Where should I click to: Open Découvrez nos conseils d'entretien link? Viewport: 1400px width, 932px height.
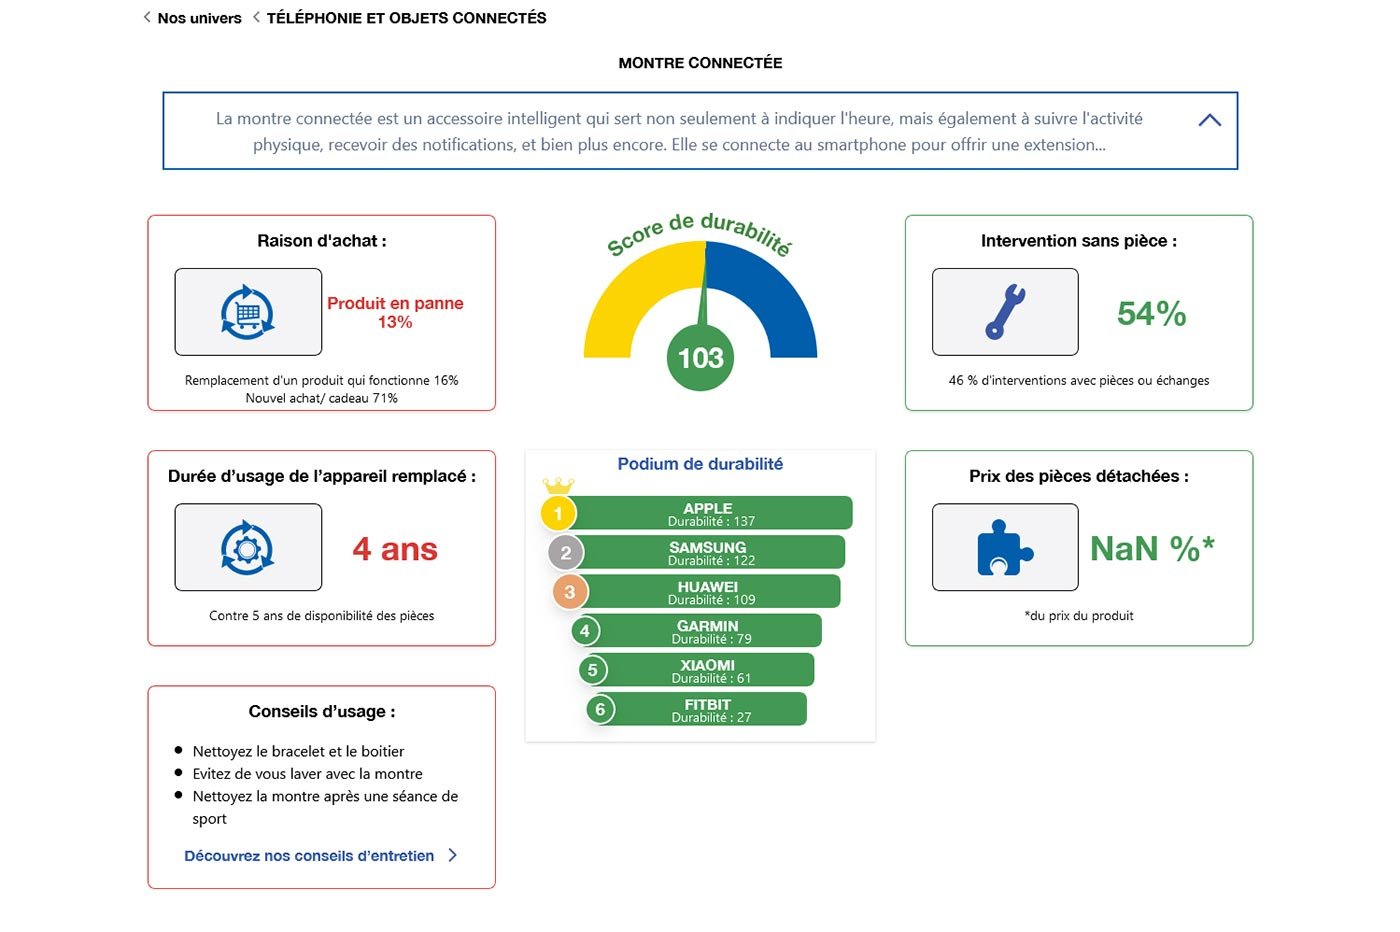tap(309, 856)
